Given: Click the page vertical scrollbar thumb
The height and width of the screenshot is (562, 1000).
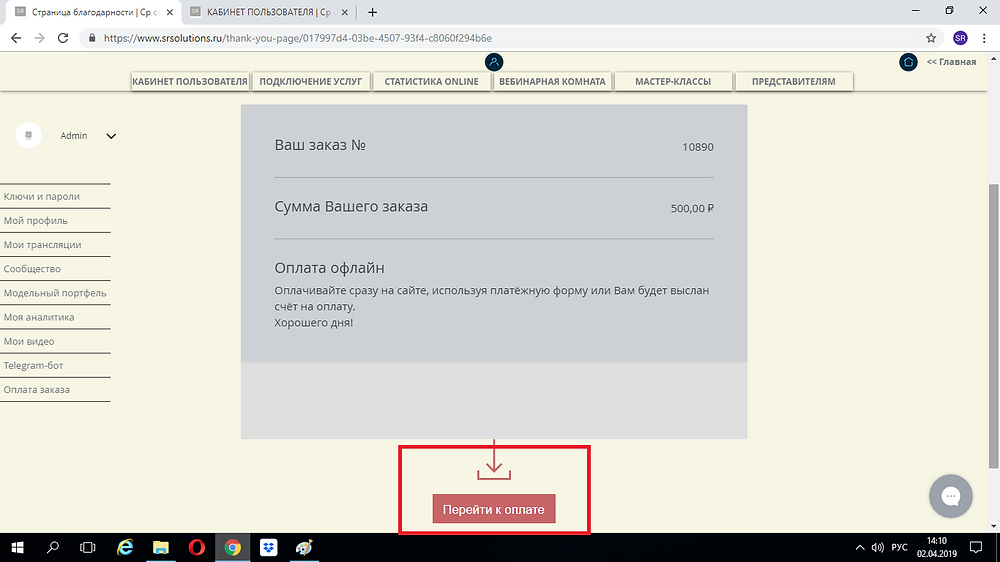Looking at the screenshot, I should point(993,325).
